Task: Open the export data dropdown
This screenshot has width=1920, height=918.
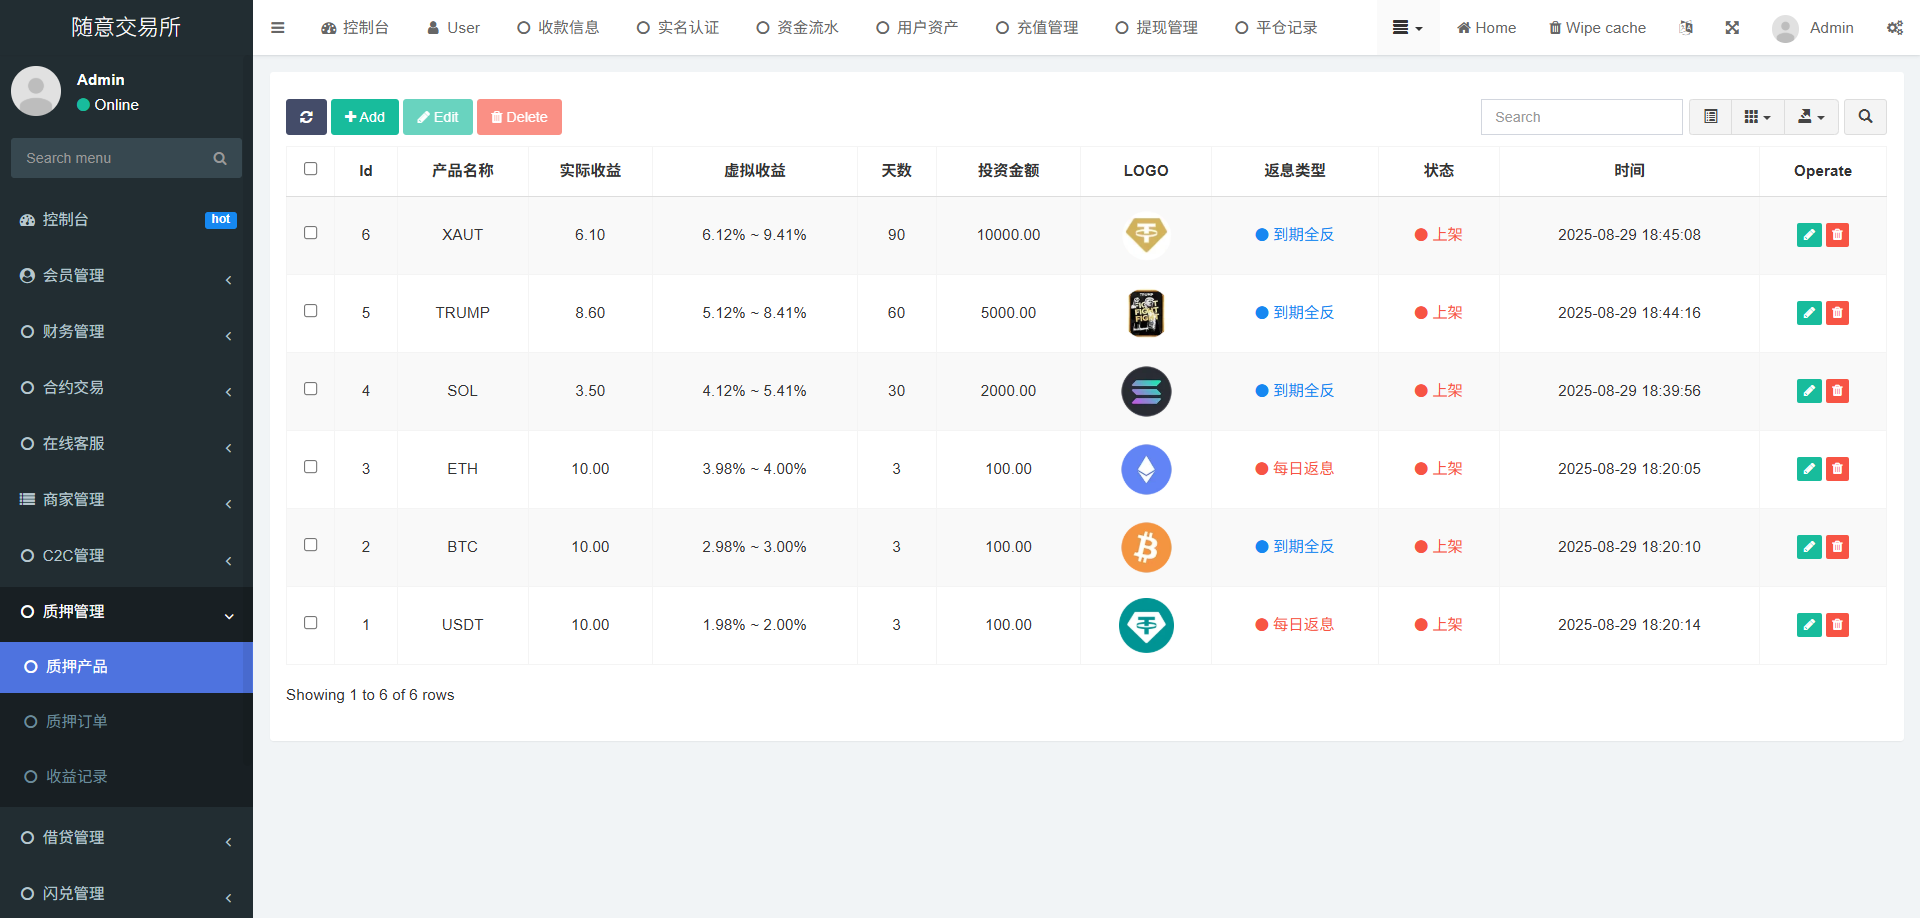Action: click(1811, 117)
